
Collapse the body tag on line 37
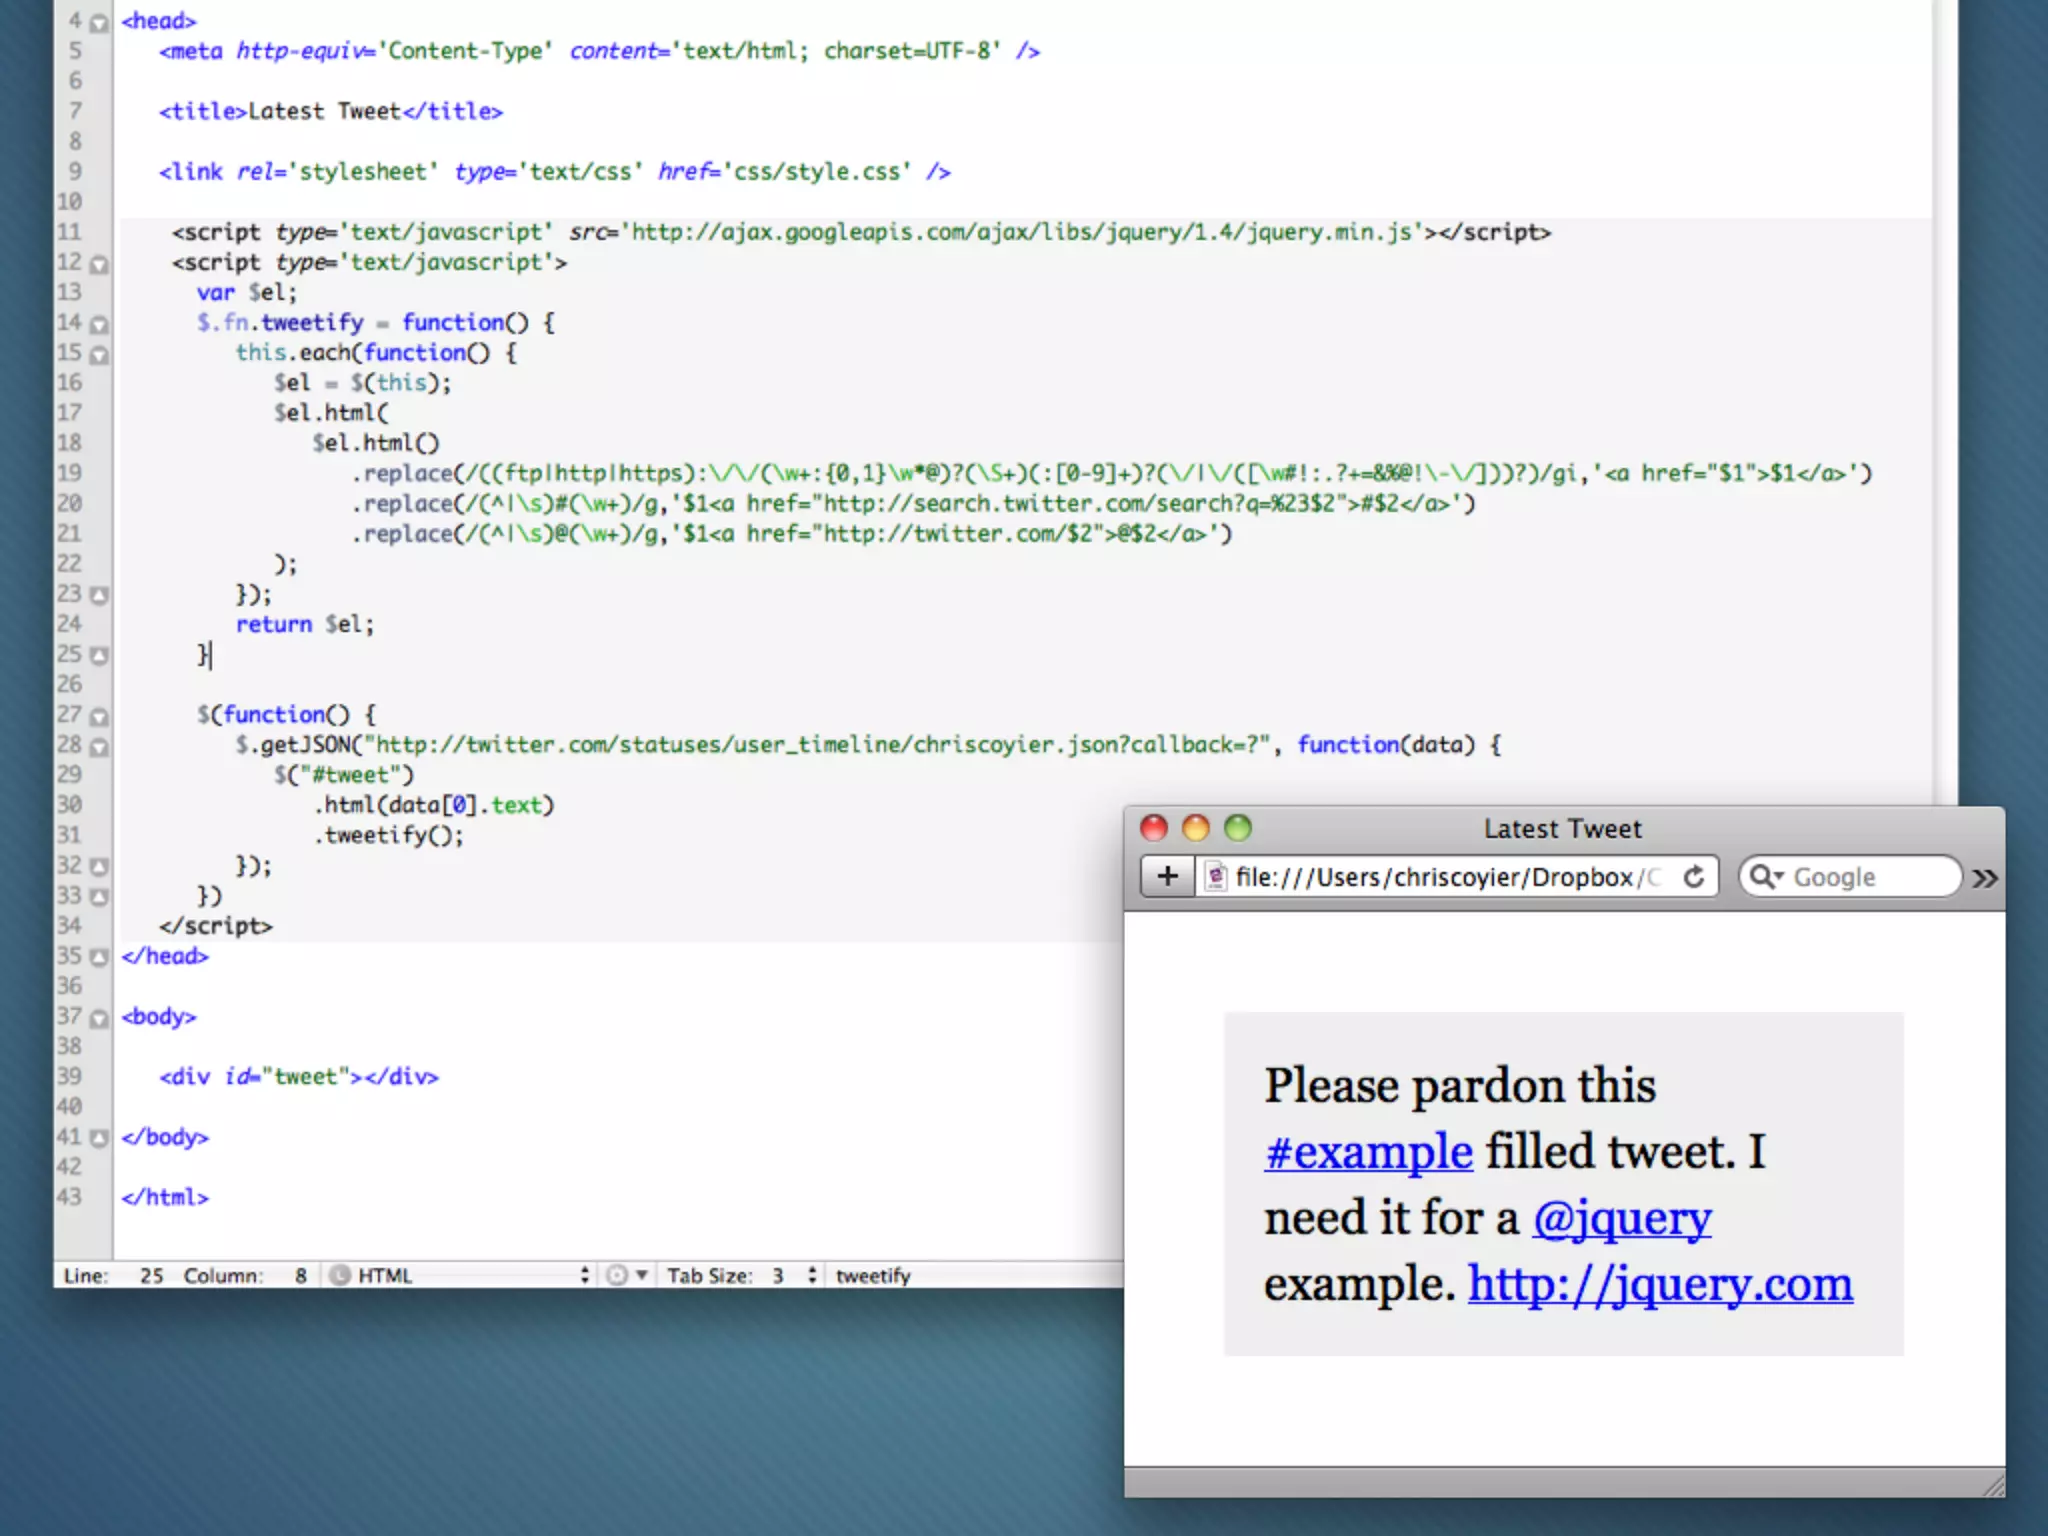coord(99,1018)
